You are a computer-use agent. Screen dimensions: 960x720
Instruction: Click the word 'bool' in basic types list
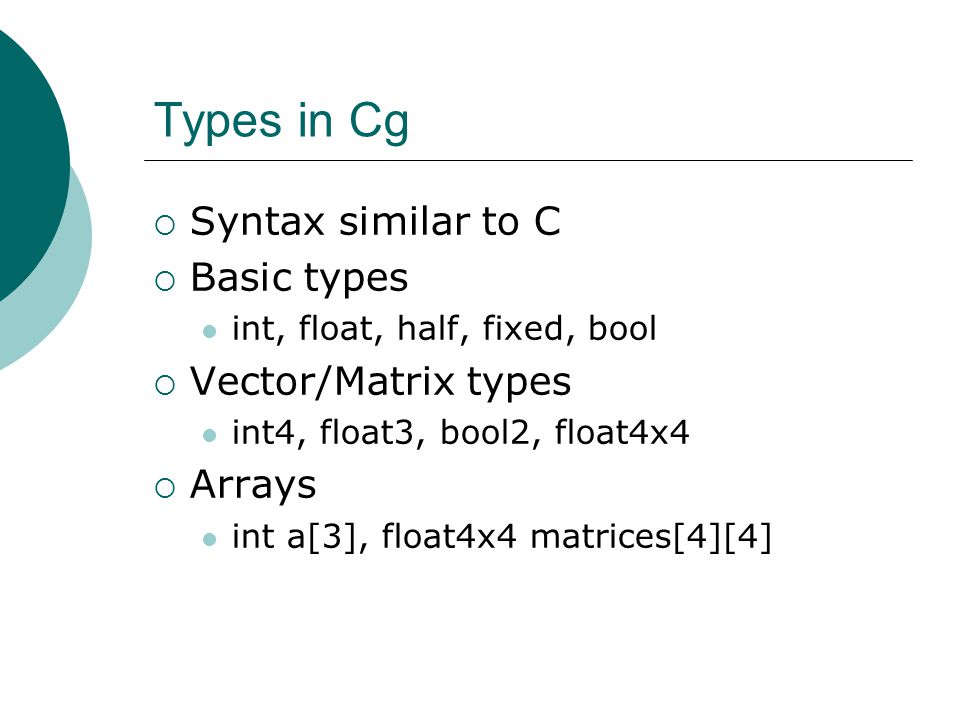point(622,329)
